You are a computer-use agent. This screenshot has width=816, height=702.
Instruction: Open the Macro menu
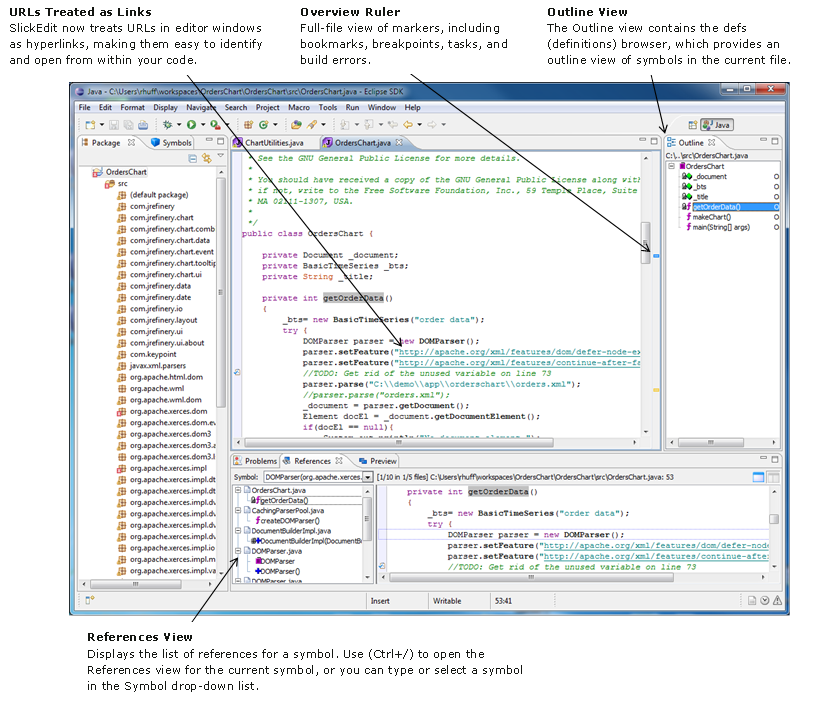[x=298, y=107]
